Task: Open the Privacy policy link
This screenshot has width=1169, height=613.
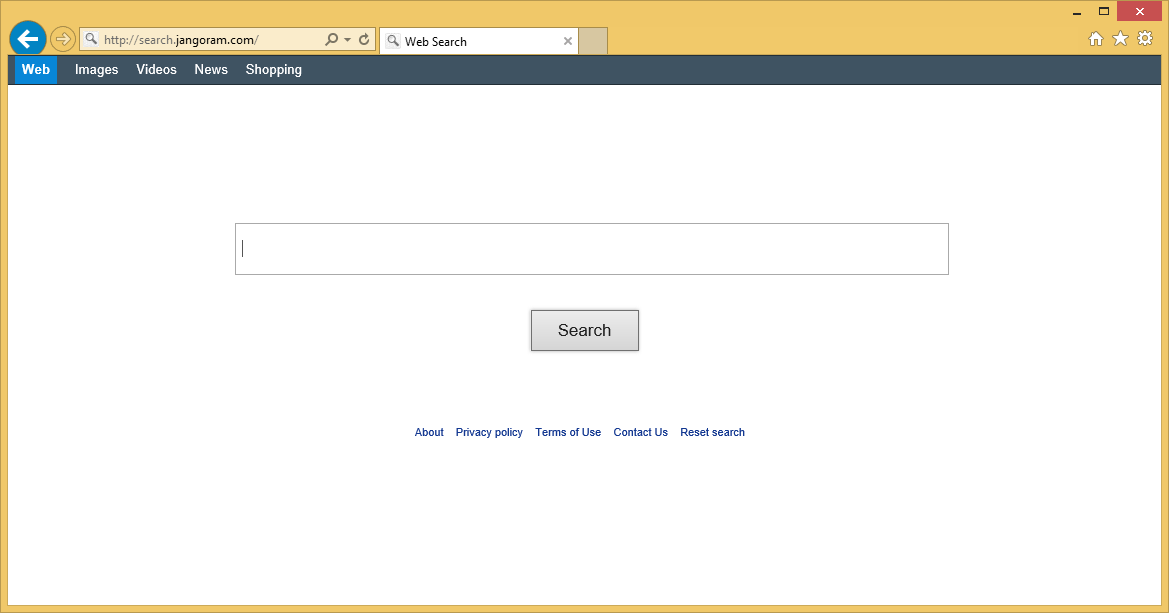Action: point(489,432)
